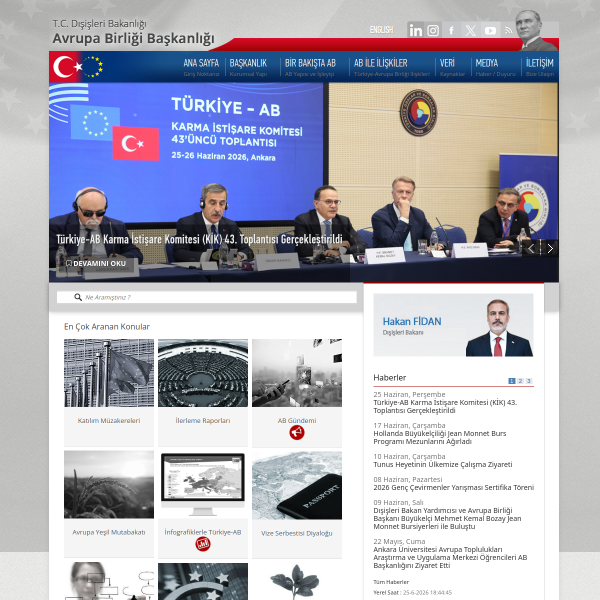
Task: Go to next slide arrow
Action: 549,249
